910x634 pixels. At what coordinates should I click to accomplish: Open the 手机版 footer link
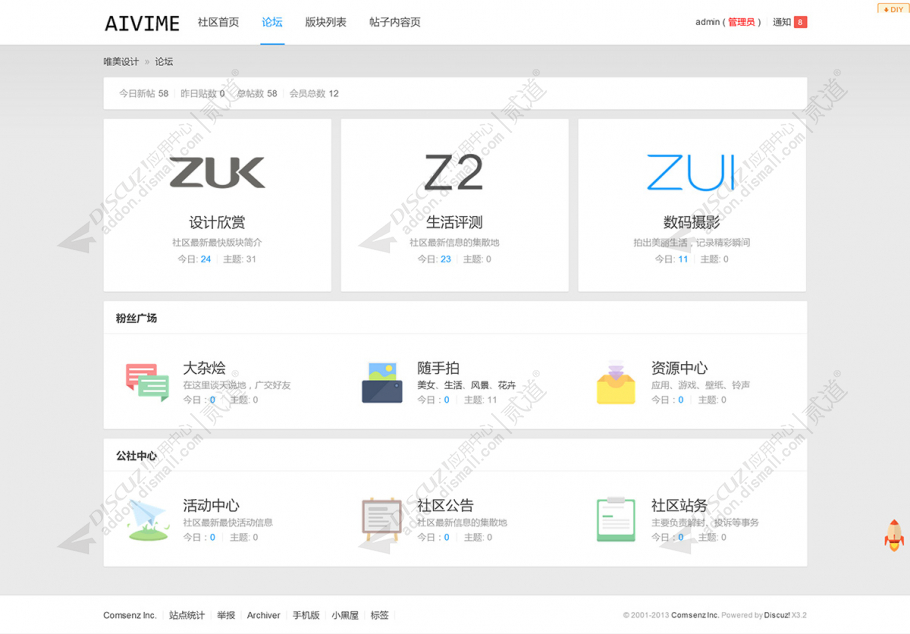click(306, 615)
